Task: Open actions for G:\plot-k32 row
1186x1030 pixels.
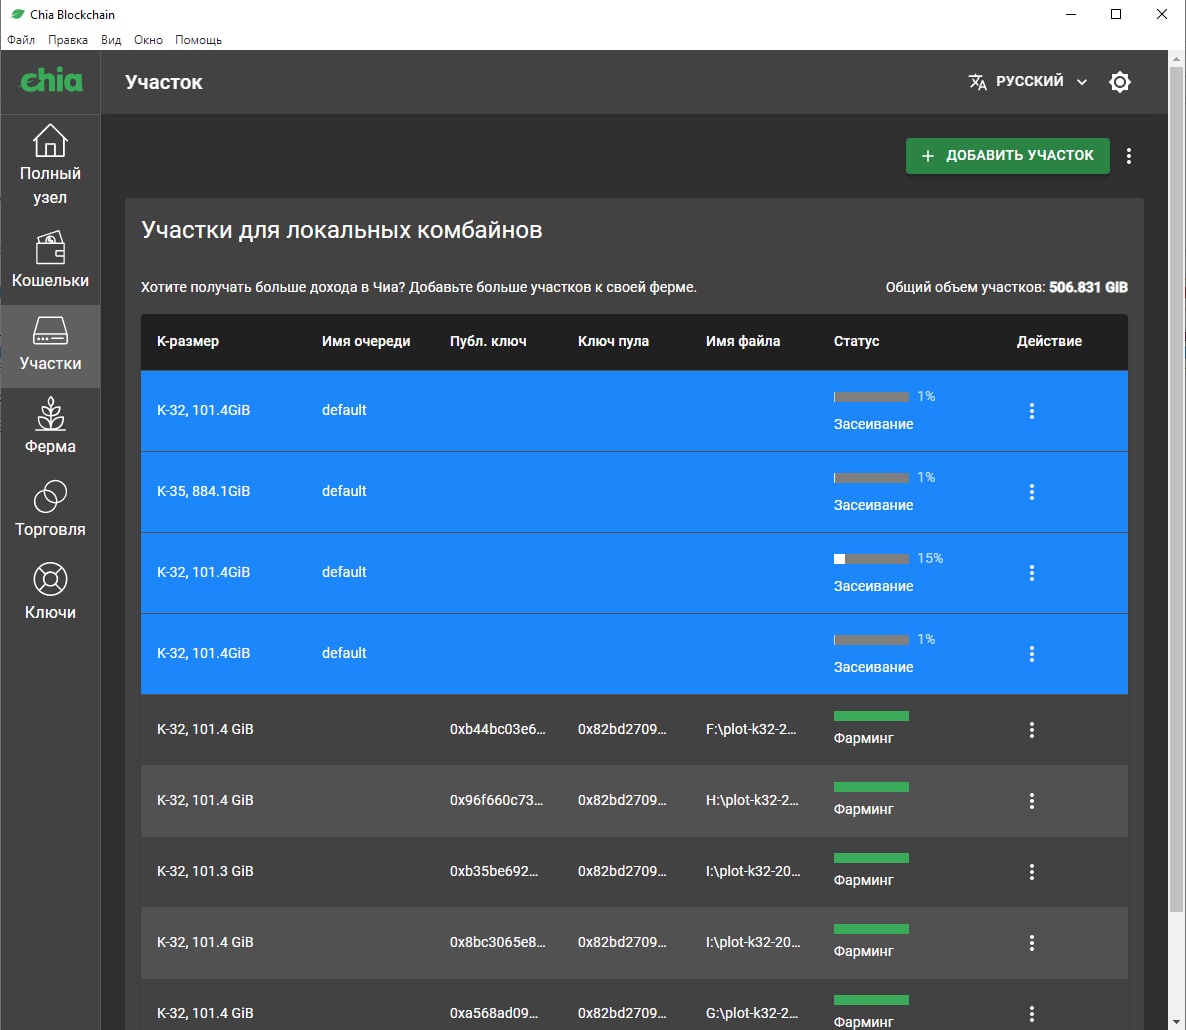Action: [x=1032, y=1014]
